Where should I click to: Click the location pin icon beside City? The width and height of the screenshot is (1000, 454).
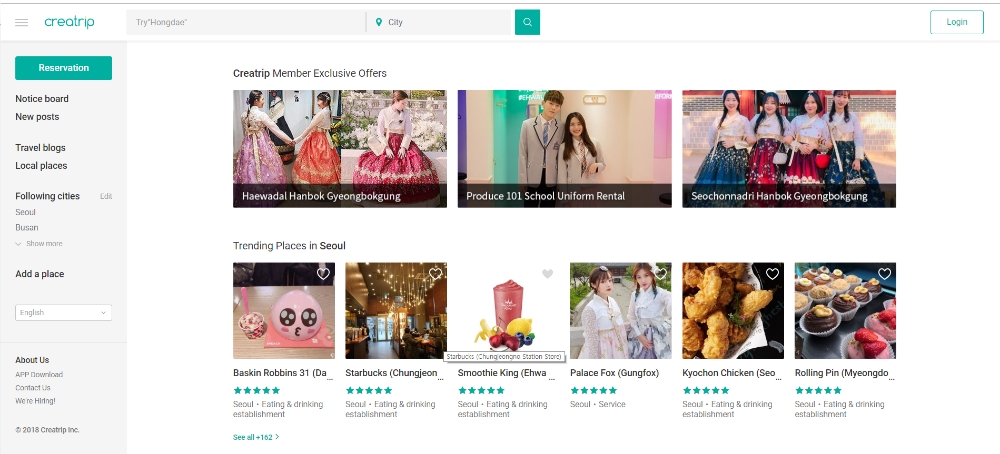[x=379, y=22]
